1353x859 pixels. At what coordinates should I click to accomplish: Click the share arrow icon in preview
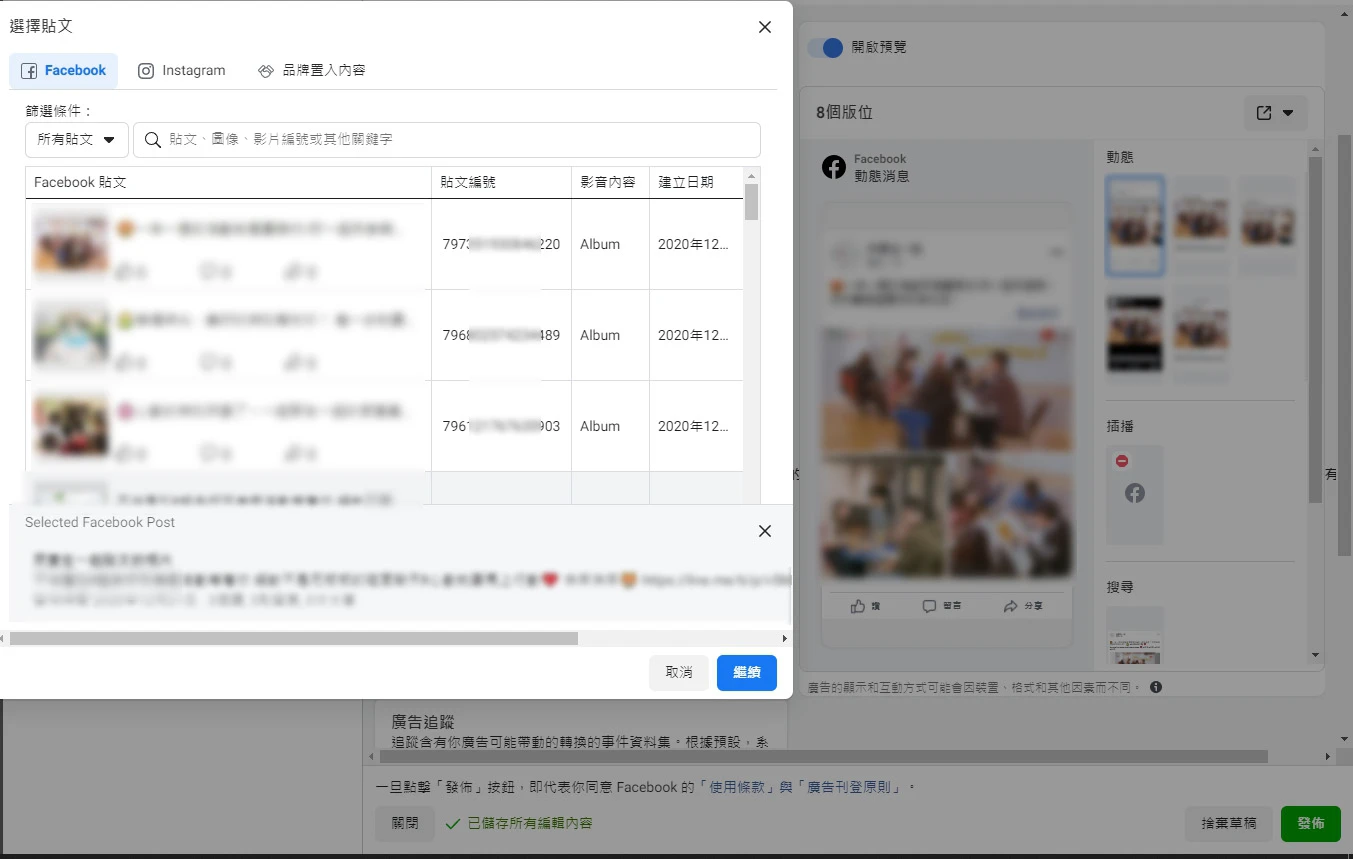(x=1010, y=606)
